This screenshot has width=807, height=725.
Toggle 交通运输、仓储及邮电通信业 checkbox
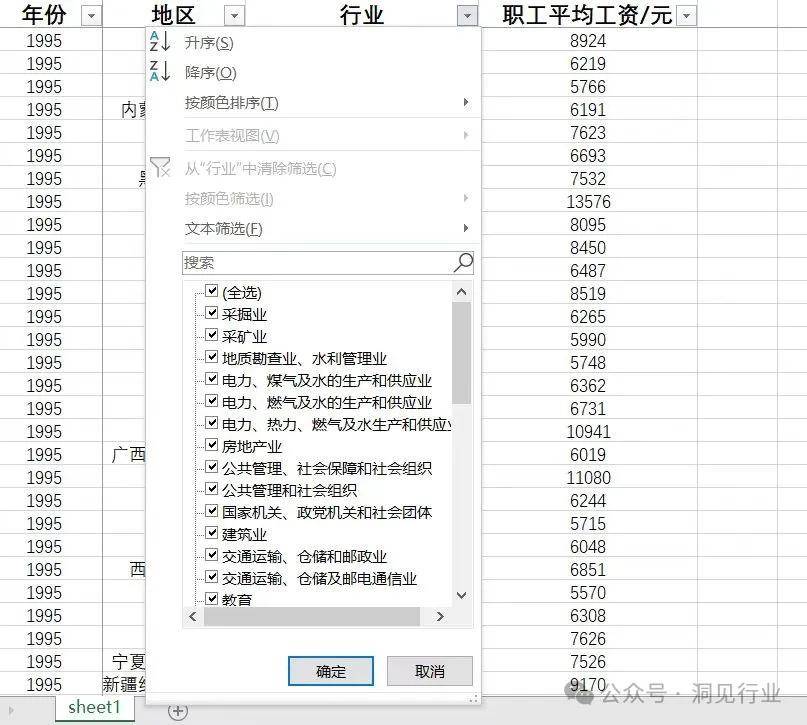[x=212, y=576]
